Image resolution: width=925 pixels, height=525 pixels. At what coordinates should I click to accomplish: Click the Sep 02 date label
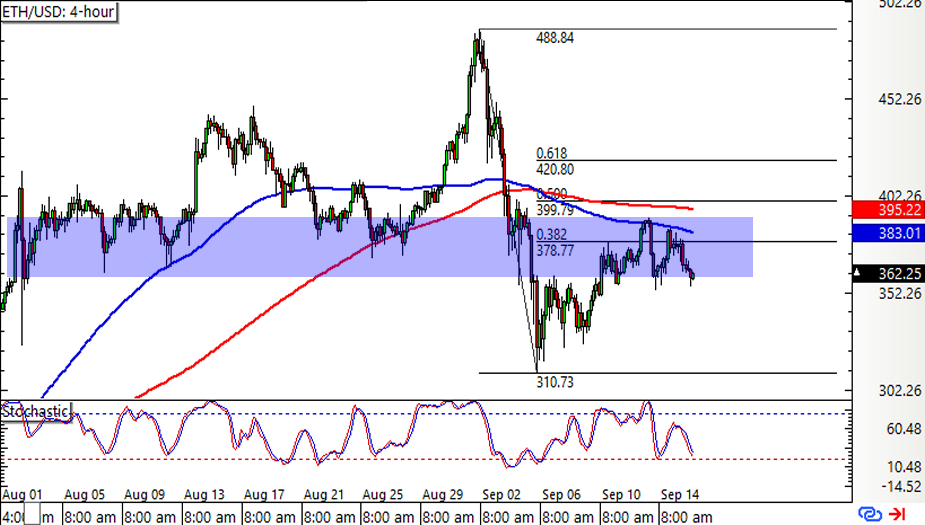pyautogui.click(x=501, y=494)
